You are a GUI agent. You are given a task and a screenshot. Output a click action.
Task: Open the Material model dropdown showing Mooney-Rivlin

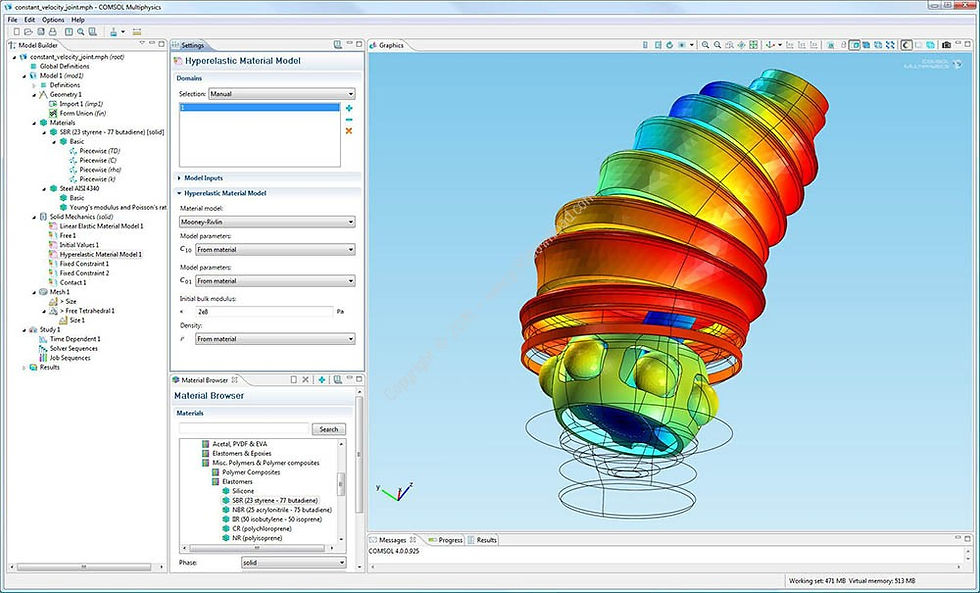point(267,222)
